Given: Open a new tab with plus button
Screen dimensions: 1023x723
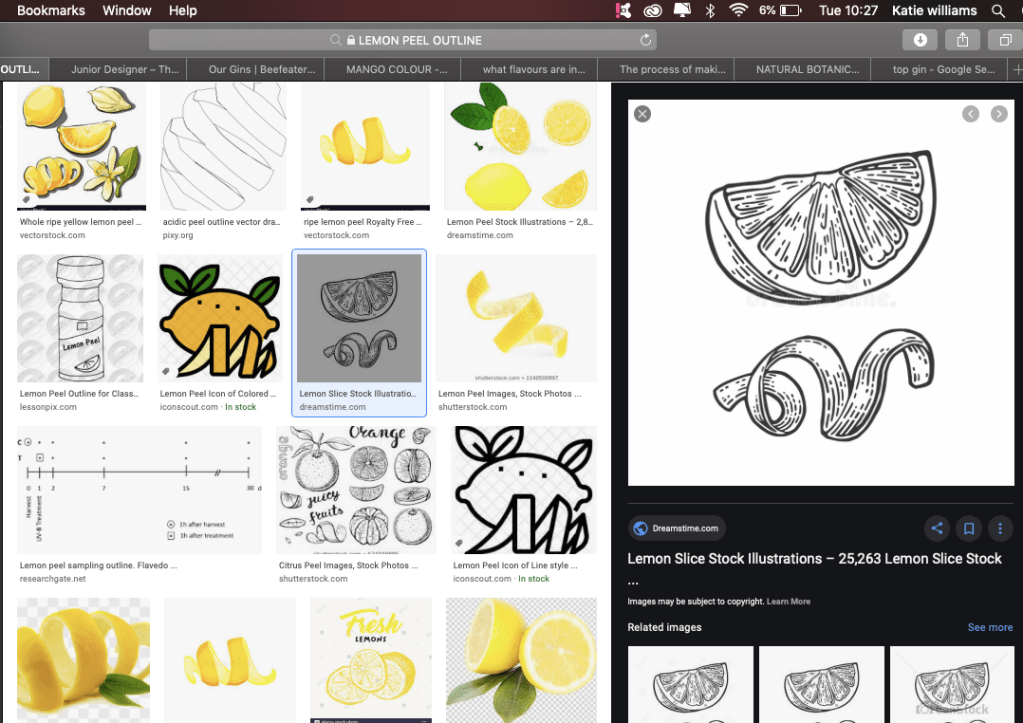Looking at the screenshot, I should (x=1017, y=69).
